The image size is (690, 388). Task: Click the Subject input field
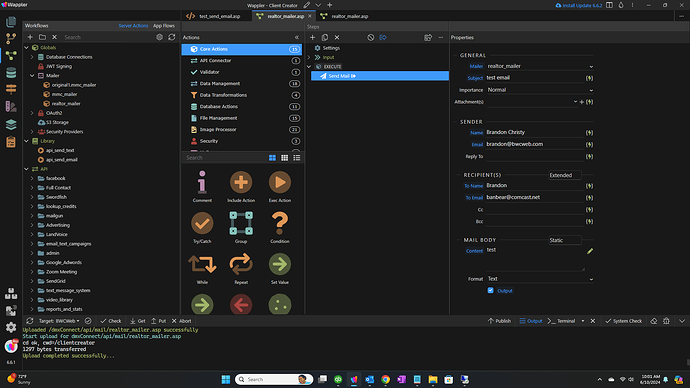535,78
